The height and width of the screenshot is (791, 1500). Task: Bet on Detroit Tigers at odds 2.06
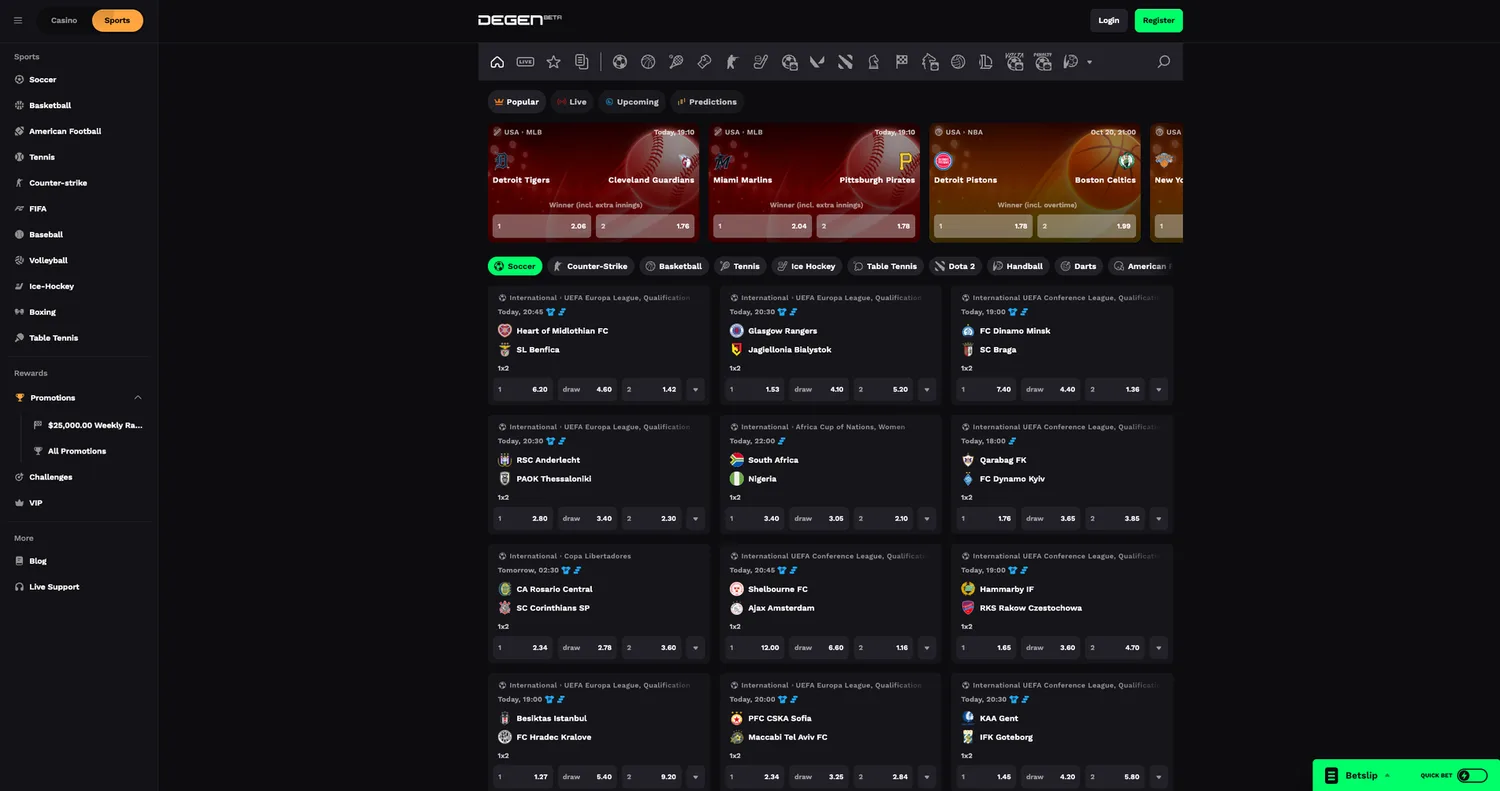[542, 226]
